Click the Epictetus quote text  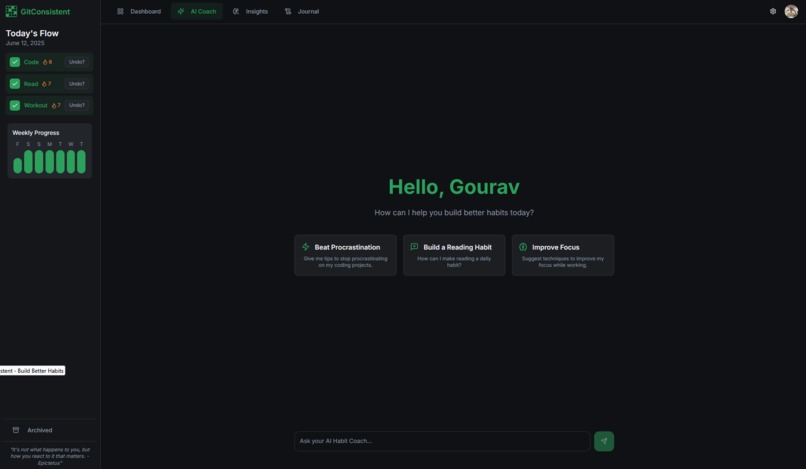coord(50,456)
